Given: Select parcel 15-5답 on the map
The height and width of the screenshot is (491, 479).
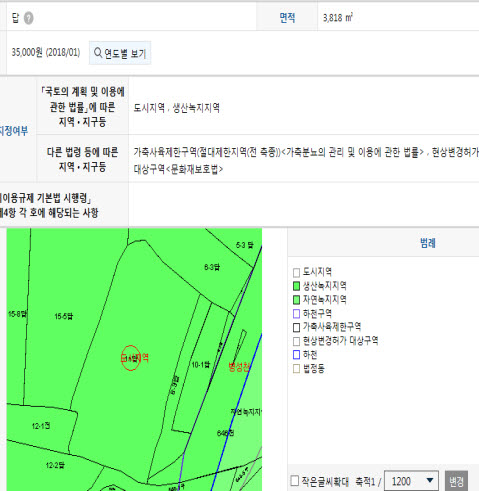Looking at the screenshot, I should [64, 316].
